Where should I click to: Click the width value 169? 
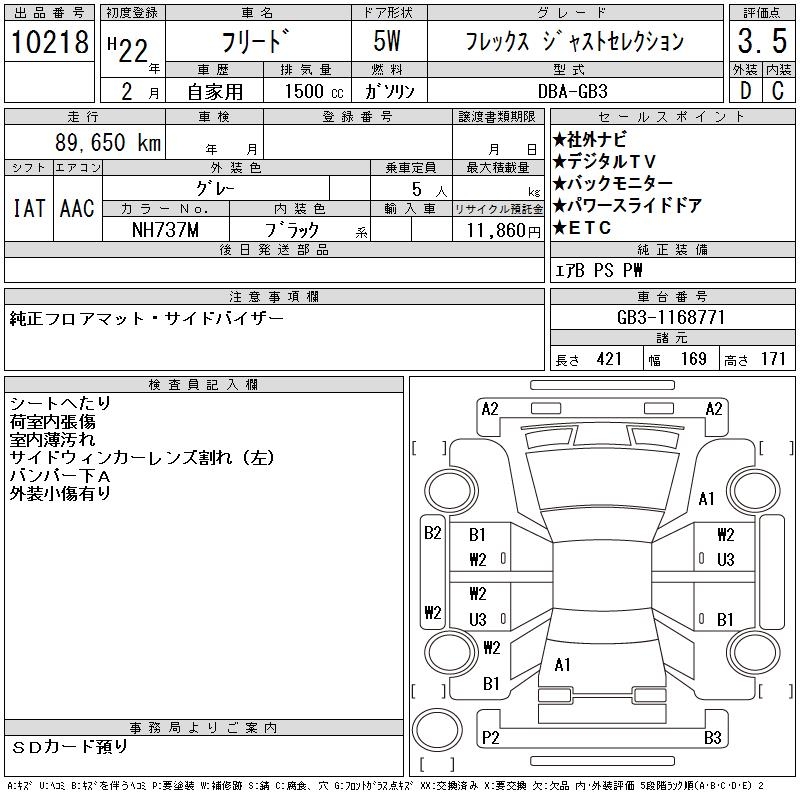click(x=694, y=359)
